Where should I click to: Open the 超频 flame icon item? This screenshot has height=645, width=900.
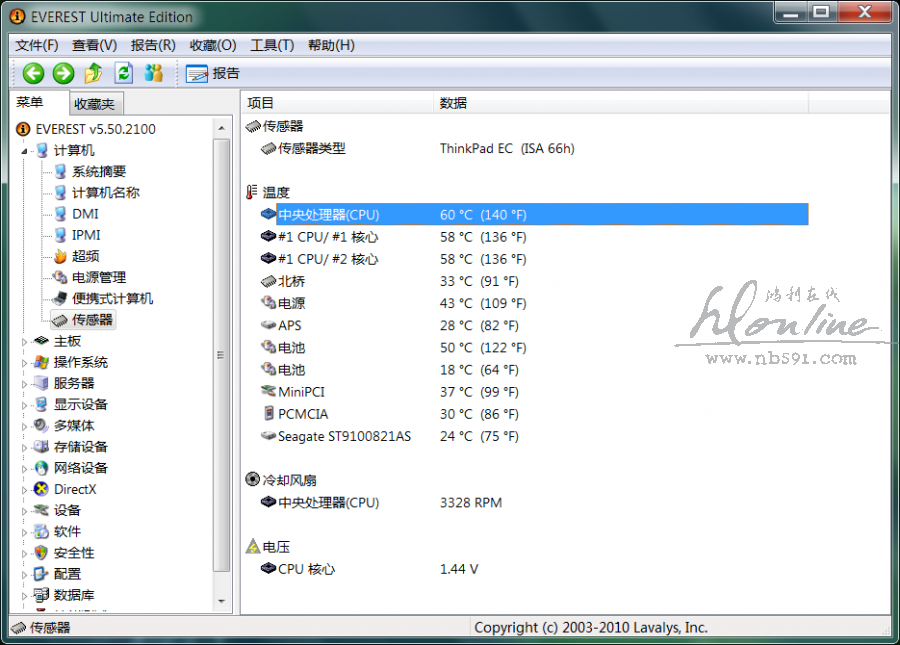click(60, 256)
